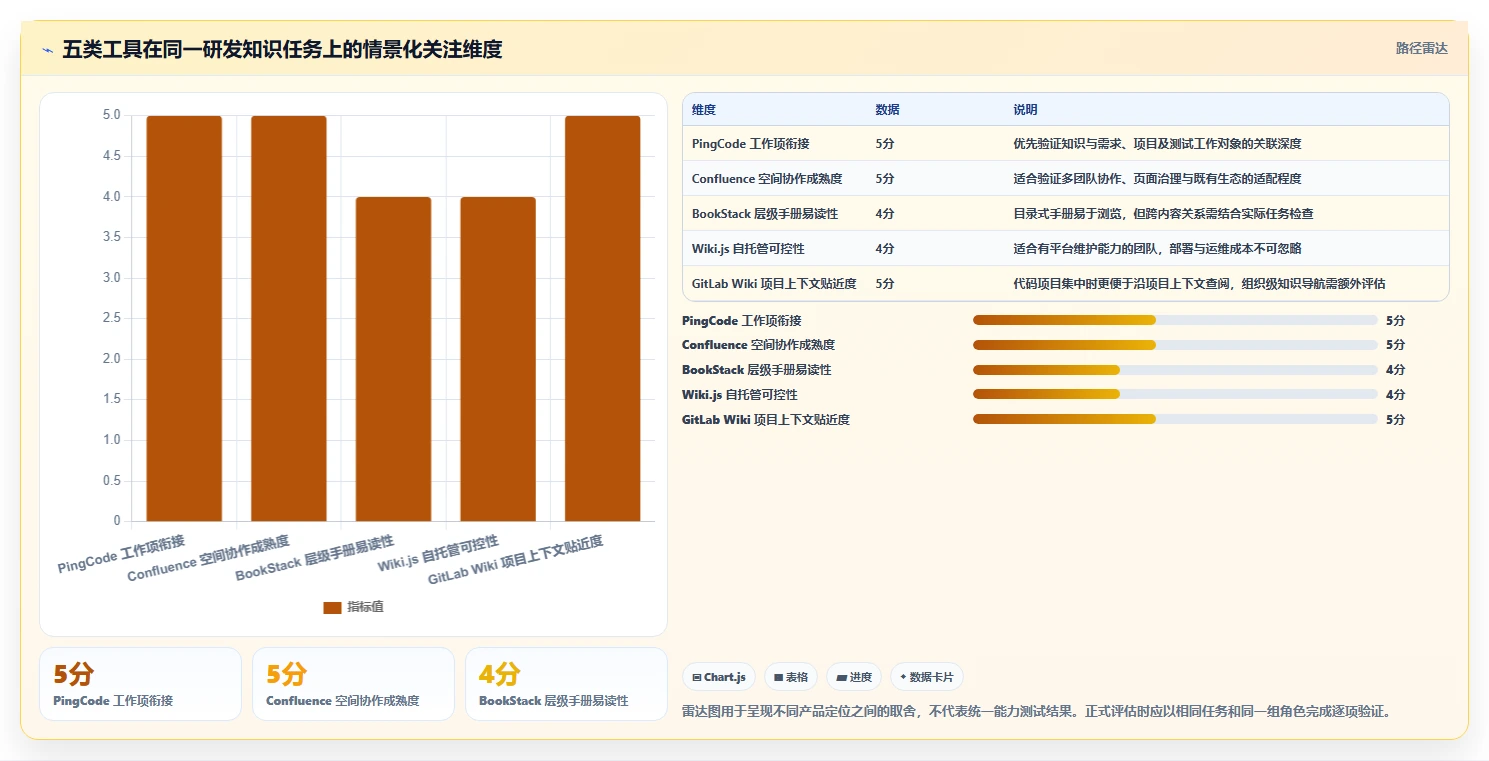This screenshot has height=761, width=1489.
Task: Select the 表格 chip
Action: click(x=791, y=677)
